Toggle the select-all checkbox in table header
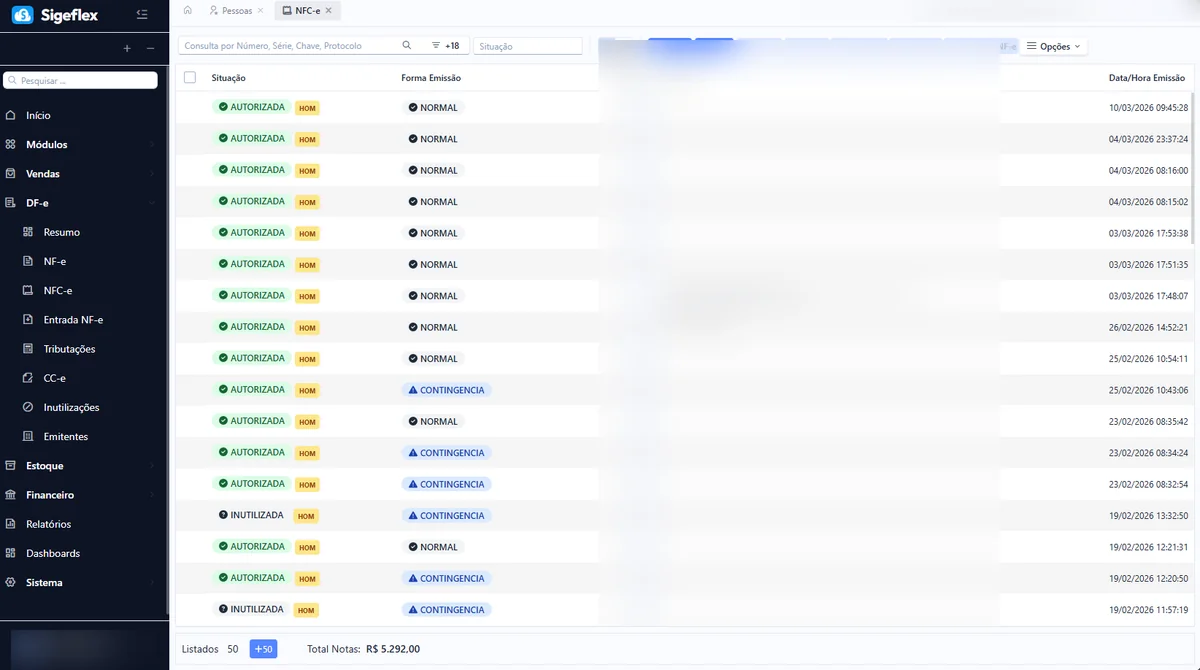 click(188, 76)
